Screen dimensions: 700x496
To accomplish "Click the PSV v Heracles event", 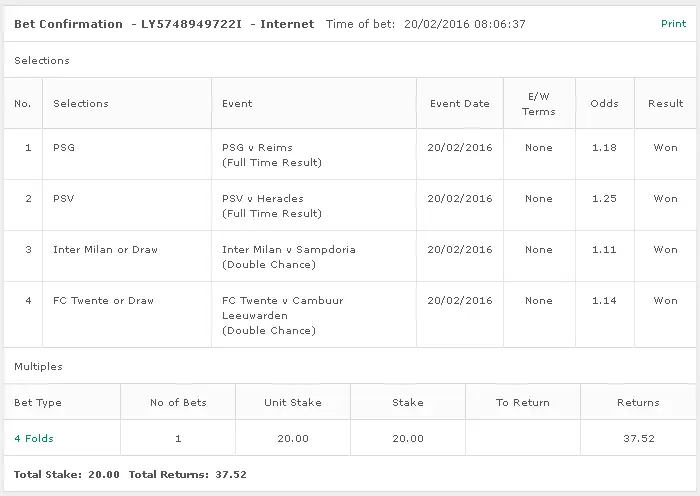I will click(262, 198).
